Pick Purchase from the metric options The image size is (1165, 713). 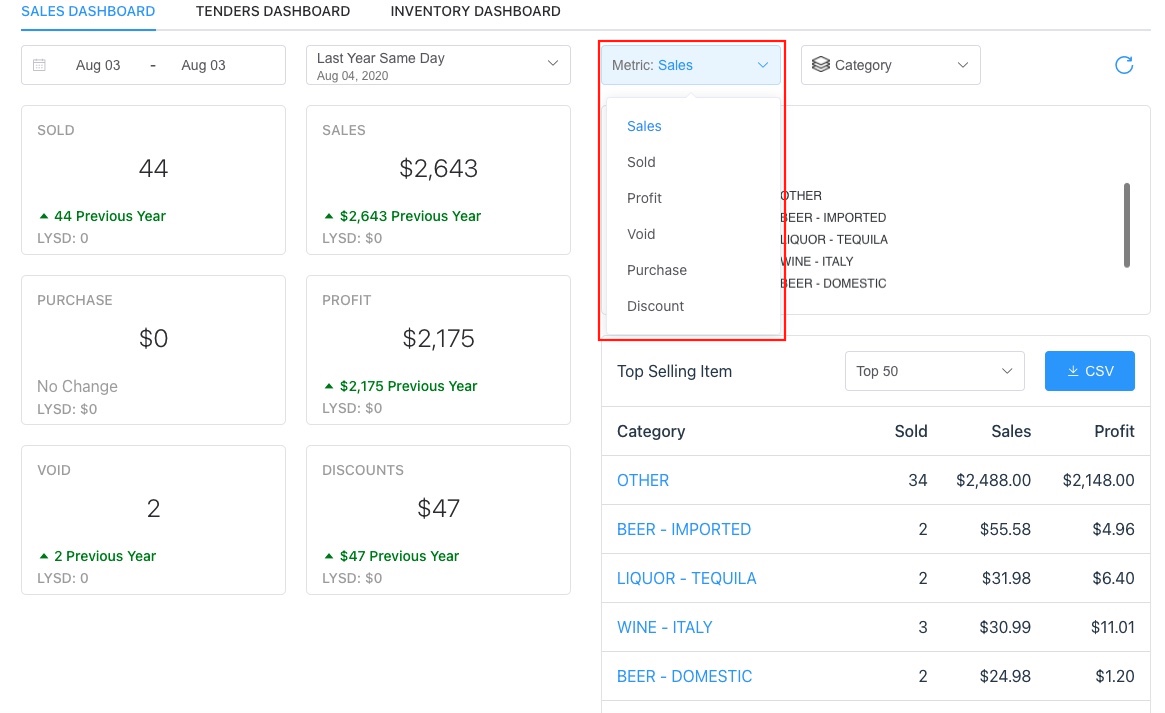pos(656,270)
